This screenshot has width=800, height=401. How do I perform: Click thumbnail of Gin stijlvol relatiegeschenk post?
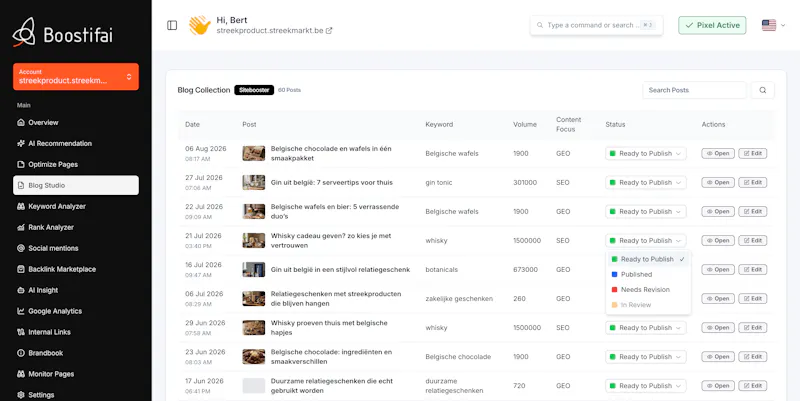(x=254, y=270)
